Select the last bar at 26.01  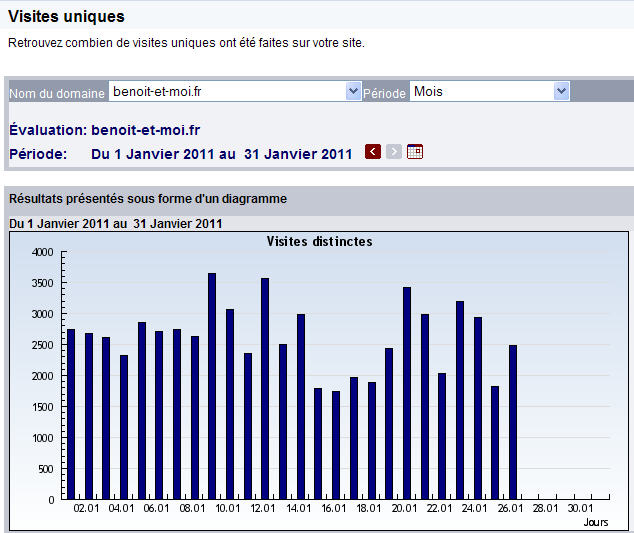(x=513, y=422)
